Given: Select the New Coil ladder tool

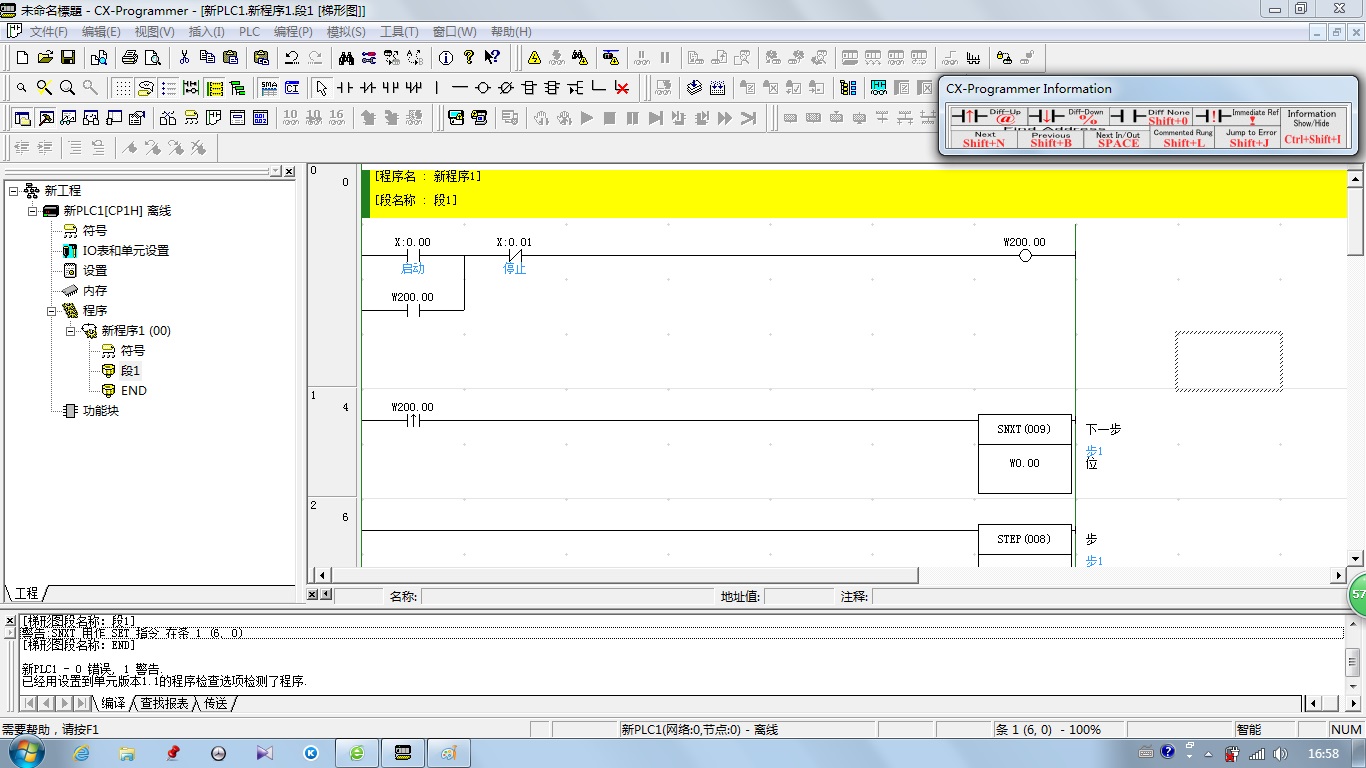Looking at the screenshot, I should (483, 88).
